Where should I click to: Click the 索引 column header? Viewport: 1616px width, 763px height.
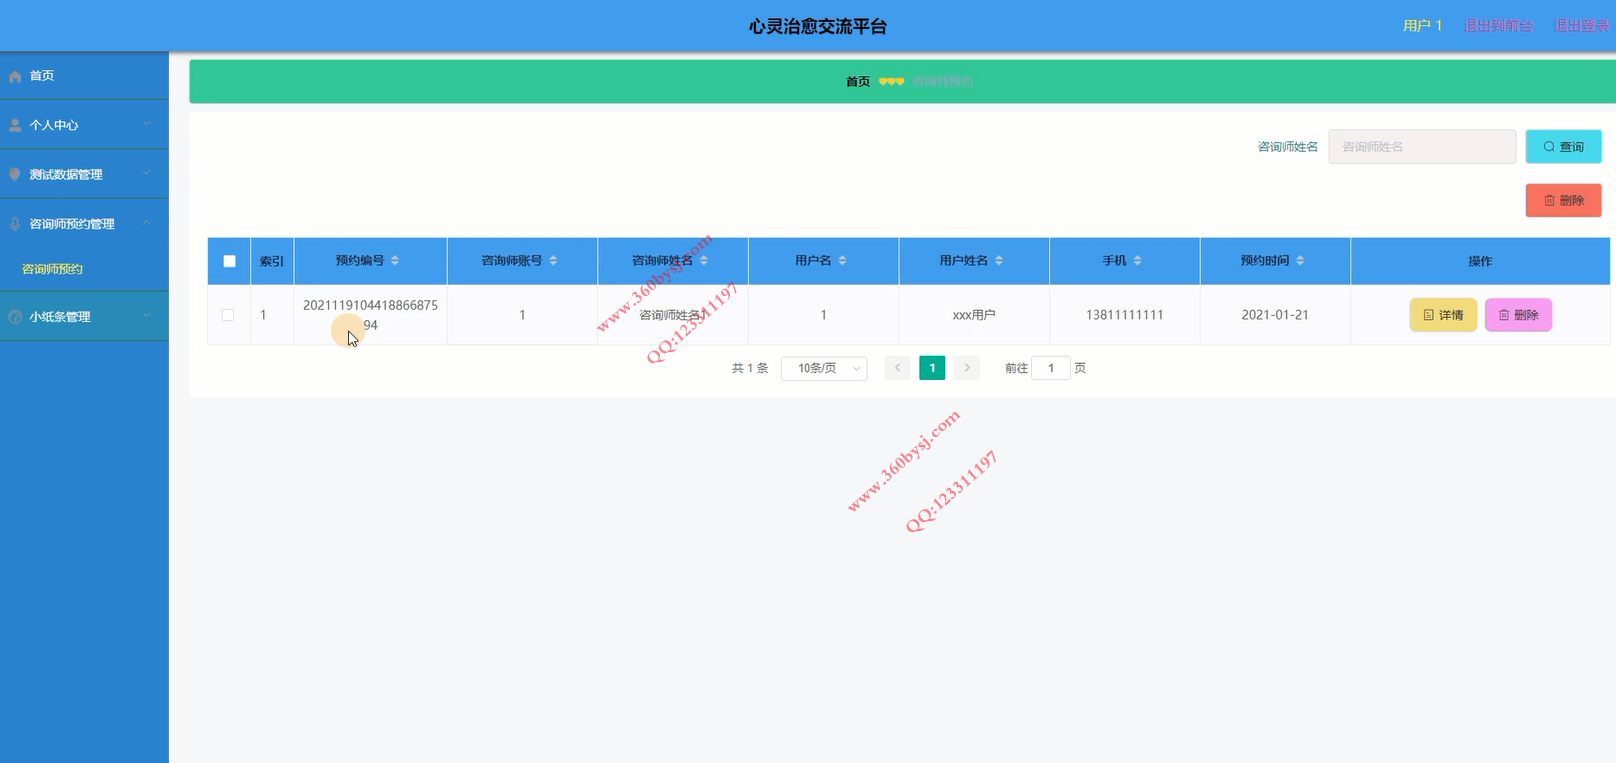click(272, 261)
